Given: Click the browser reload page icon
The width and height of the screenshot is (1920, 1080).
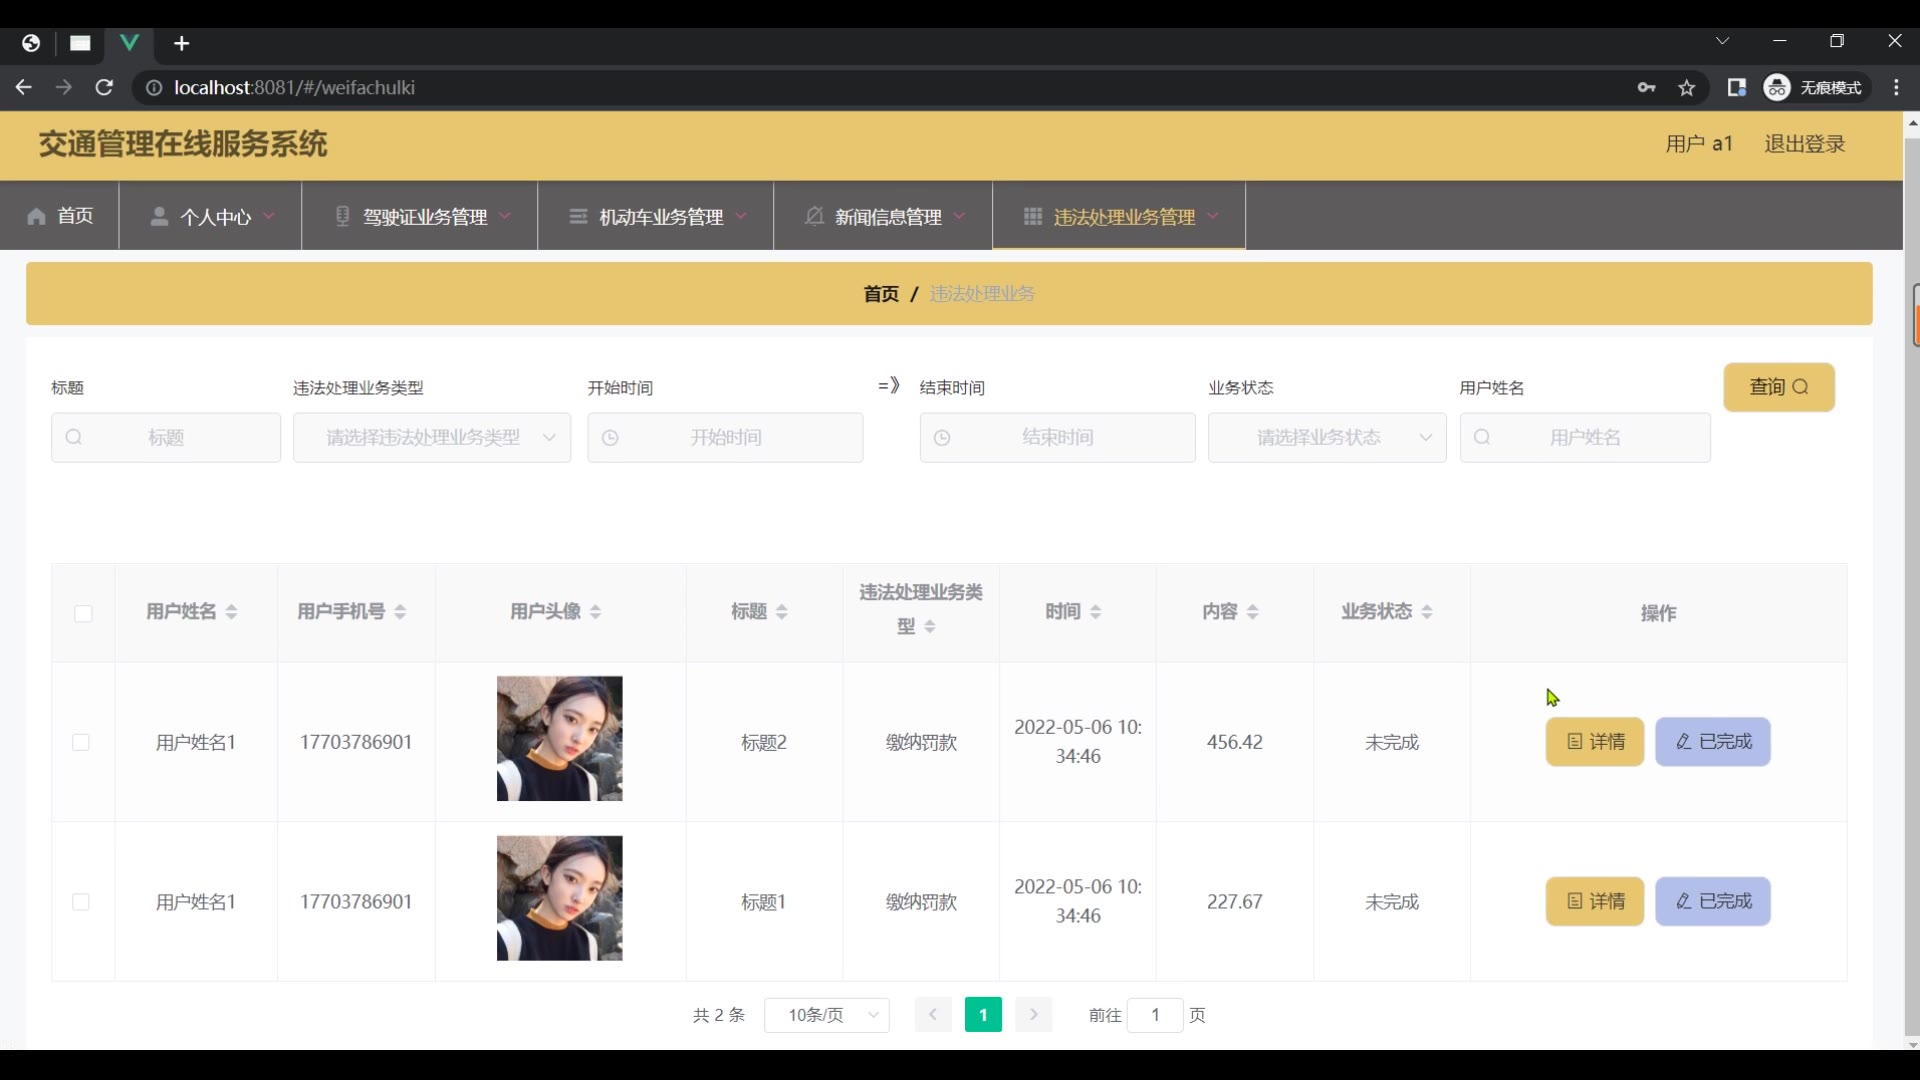Looking at the screenshot, I should point(104,88).
